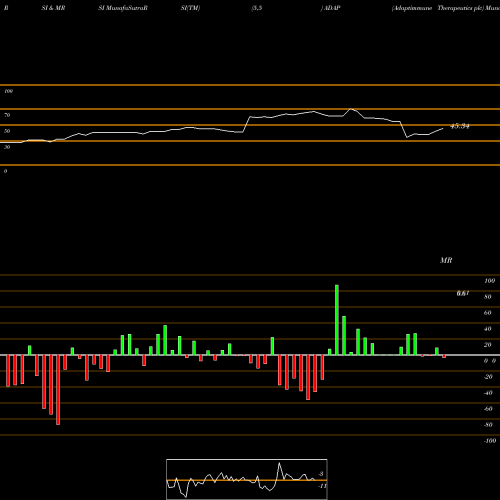Click the 40 label on the MR scale

coord(488,329)
